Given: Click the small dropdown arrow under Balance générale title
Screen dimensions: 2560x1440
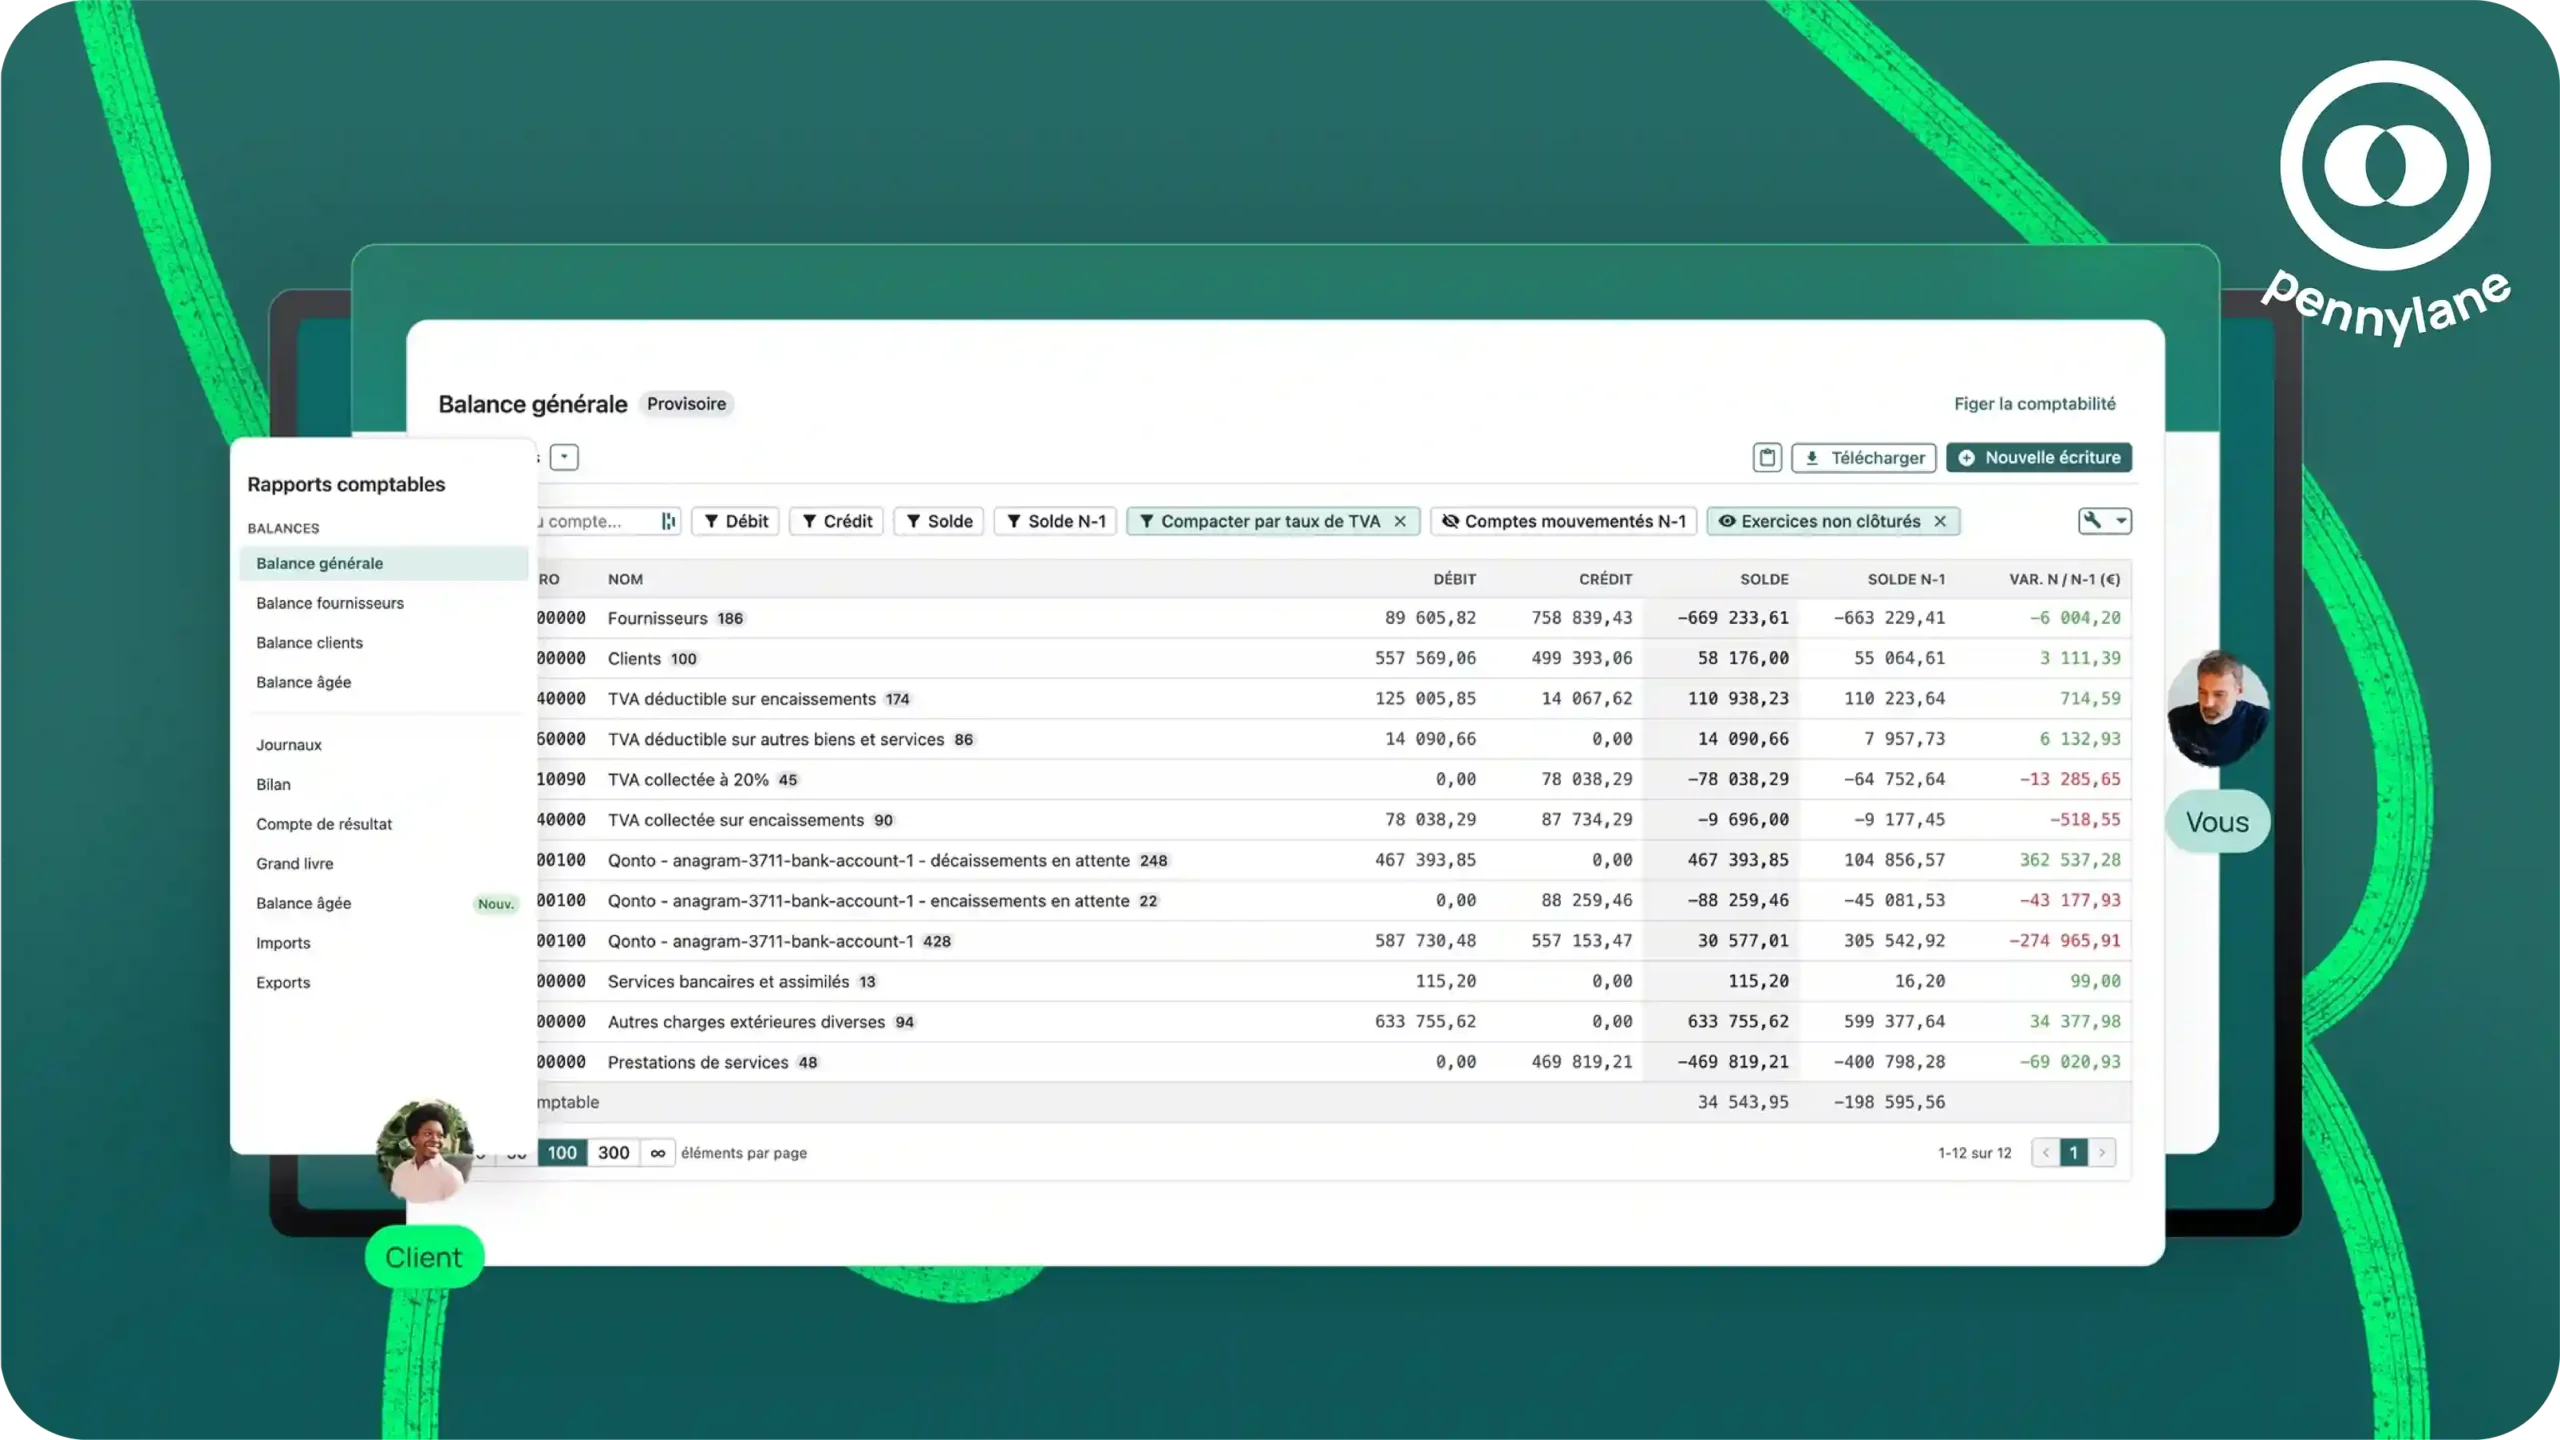Looking at the screenshot, I should pos(564,457).
